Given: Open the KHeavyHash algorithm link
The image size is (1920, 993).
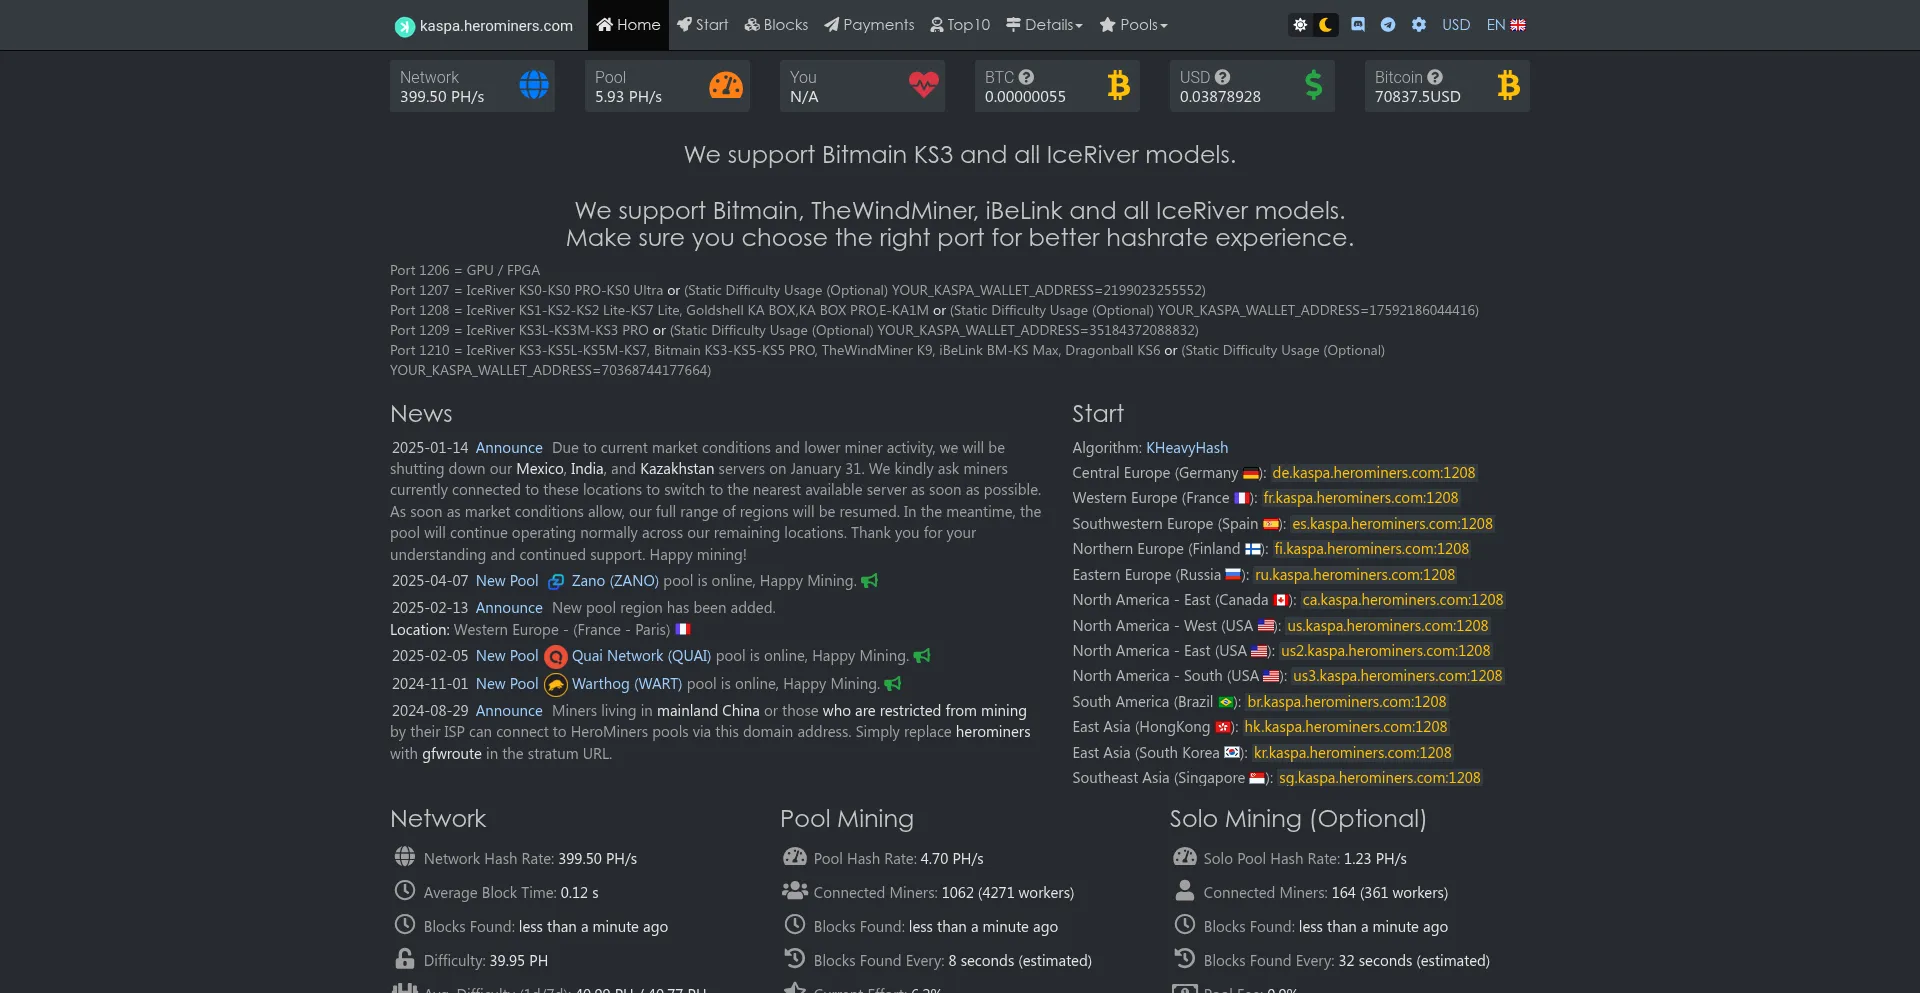Looking at the screenshot, I should tap(1187, 448).
